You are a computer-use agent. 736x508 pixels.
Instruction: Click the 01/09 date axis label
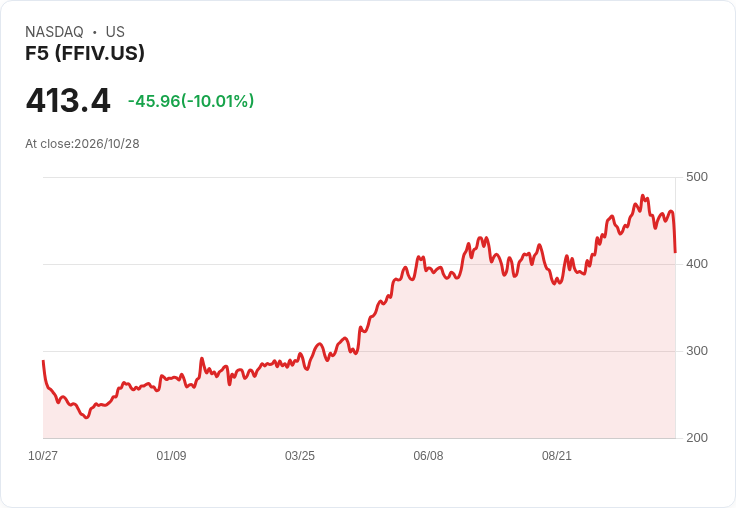coord(171,455)
